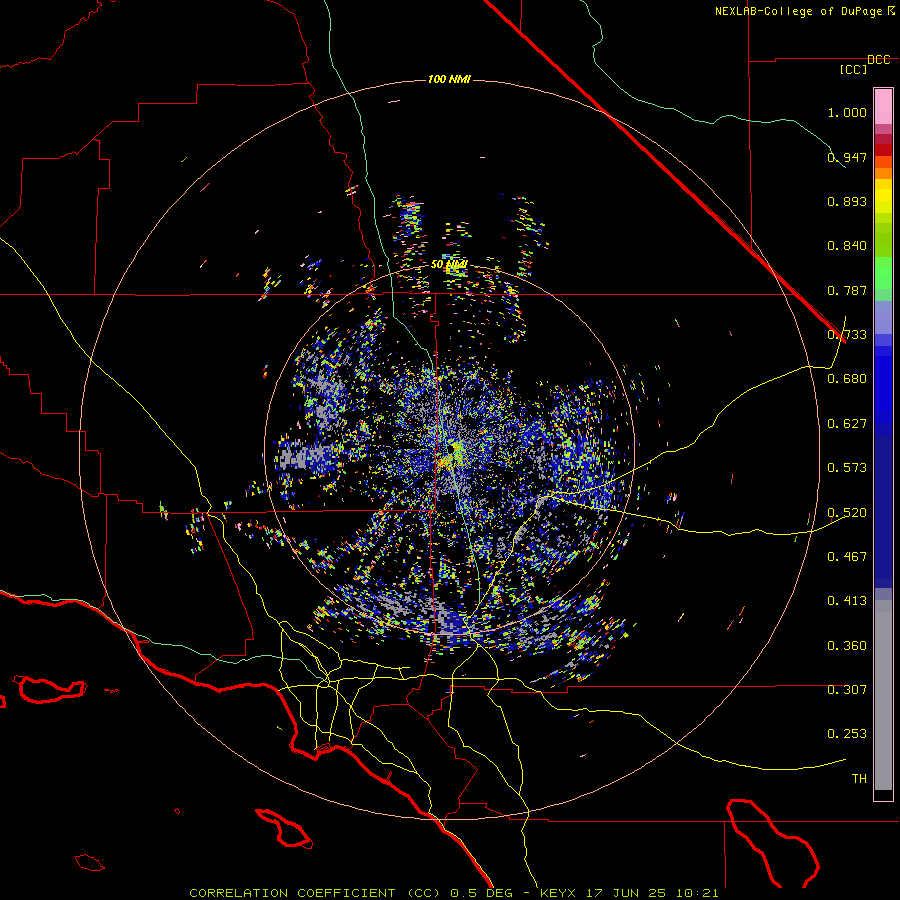
Task: Select the 0.947 legend value
Action: point(847,157)
